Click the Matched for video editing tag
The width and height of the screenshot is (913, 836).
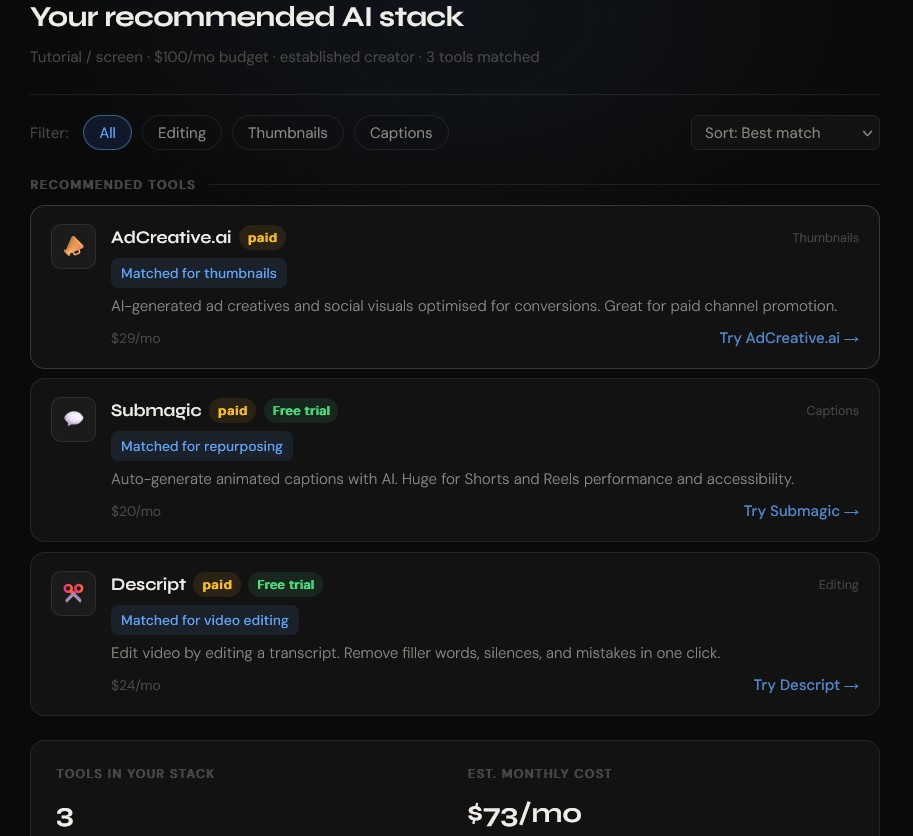pos(205,620)
